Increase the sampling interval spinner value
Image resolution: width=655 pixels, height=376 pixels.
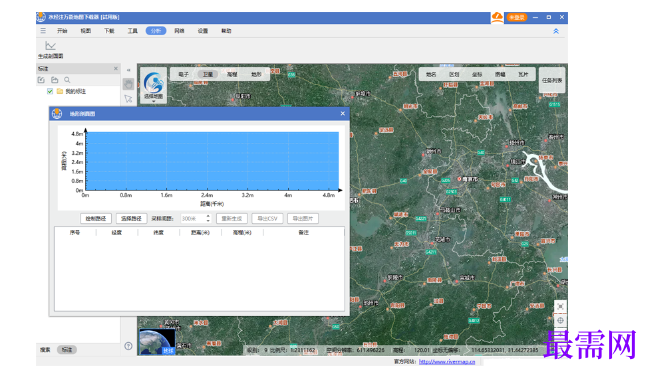[208, 216]
